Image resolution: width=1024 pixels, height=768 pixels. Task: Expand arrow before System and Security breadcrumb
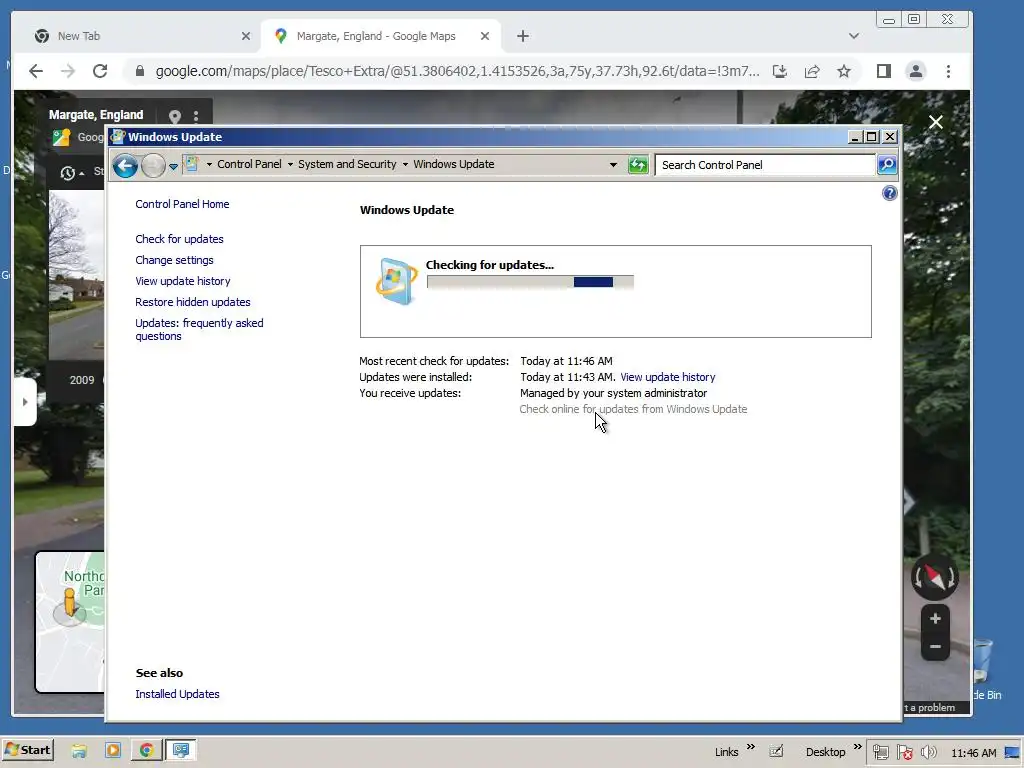(290, 165)
